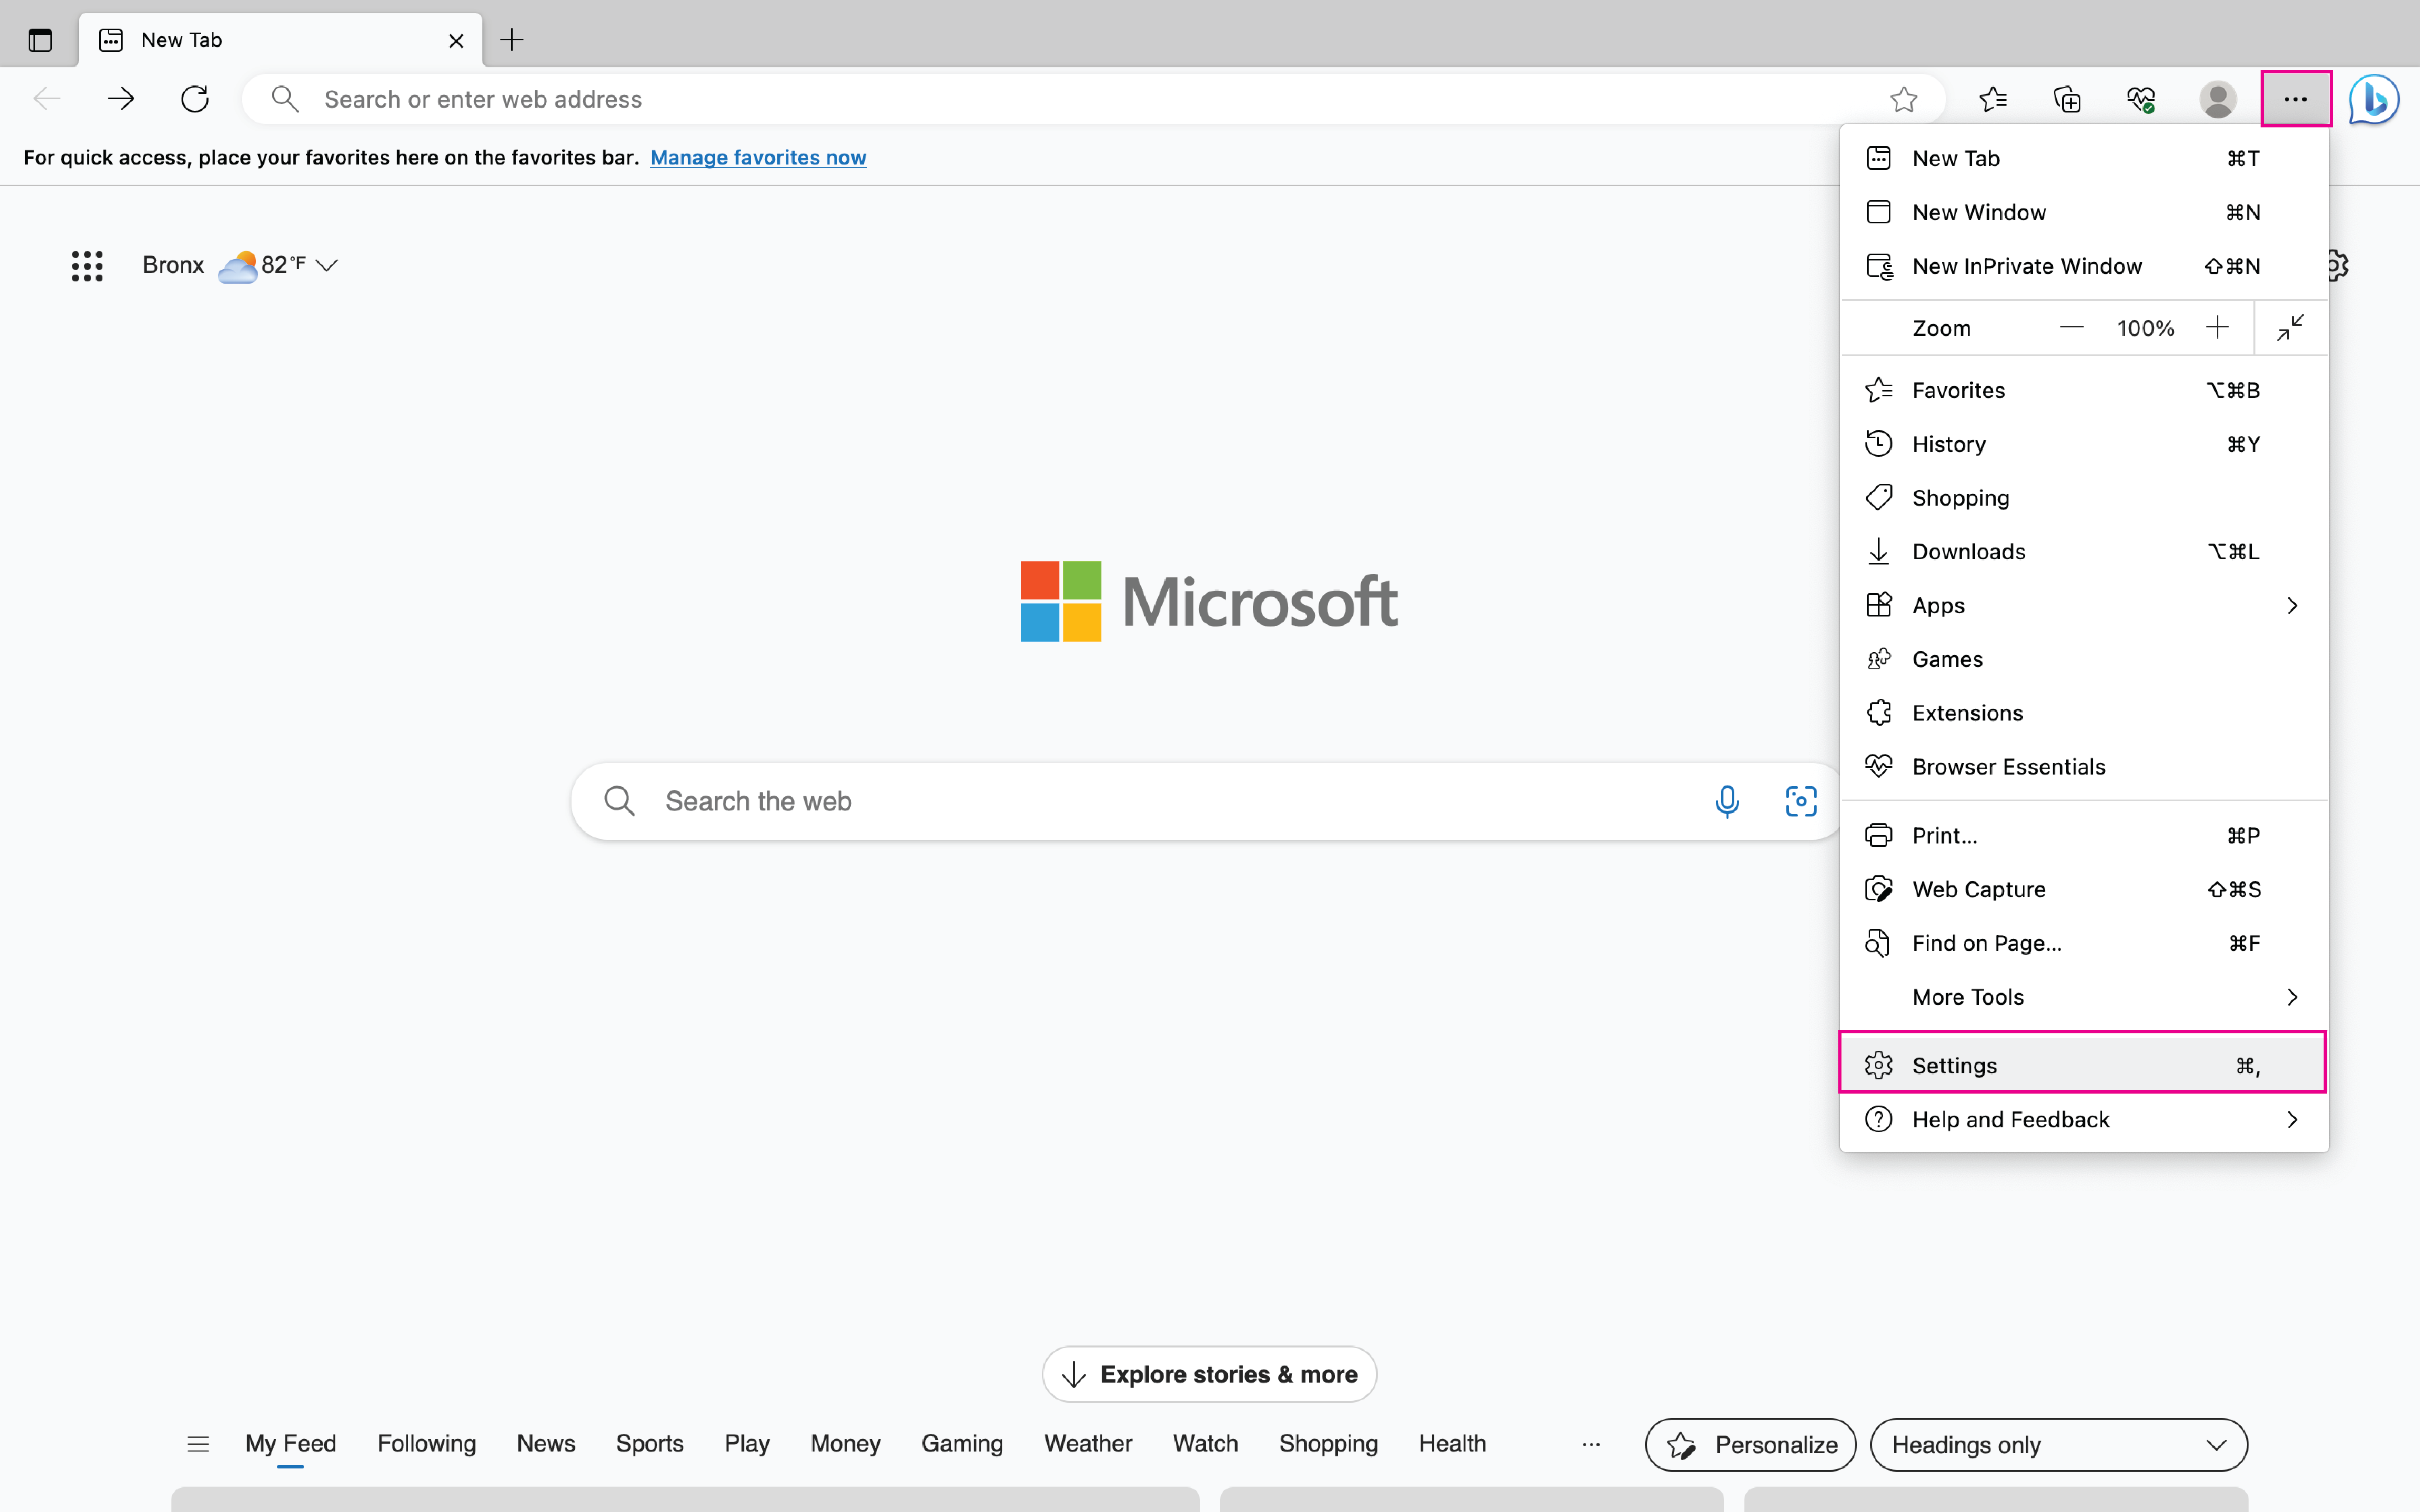2420x1512 pixels.
Task: Start voice search with microphone icon
Action: click(1727, 801)
